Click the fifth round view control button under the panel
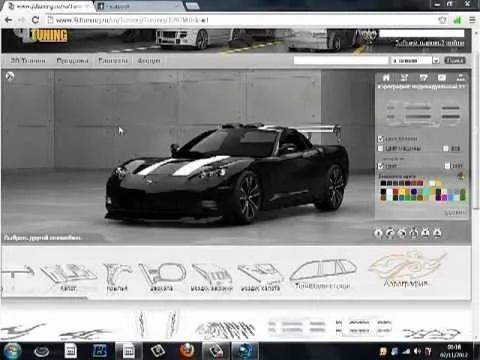Screen dimensions: 480x360 pyautogui.click(x=425, y=233)
